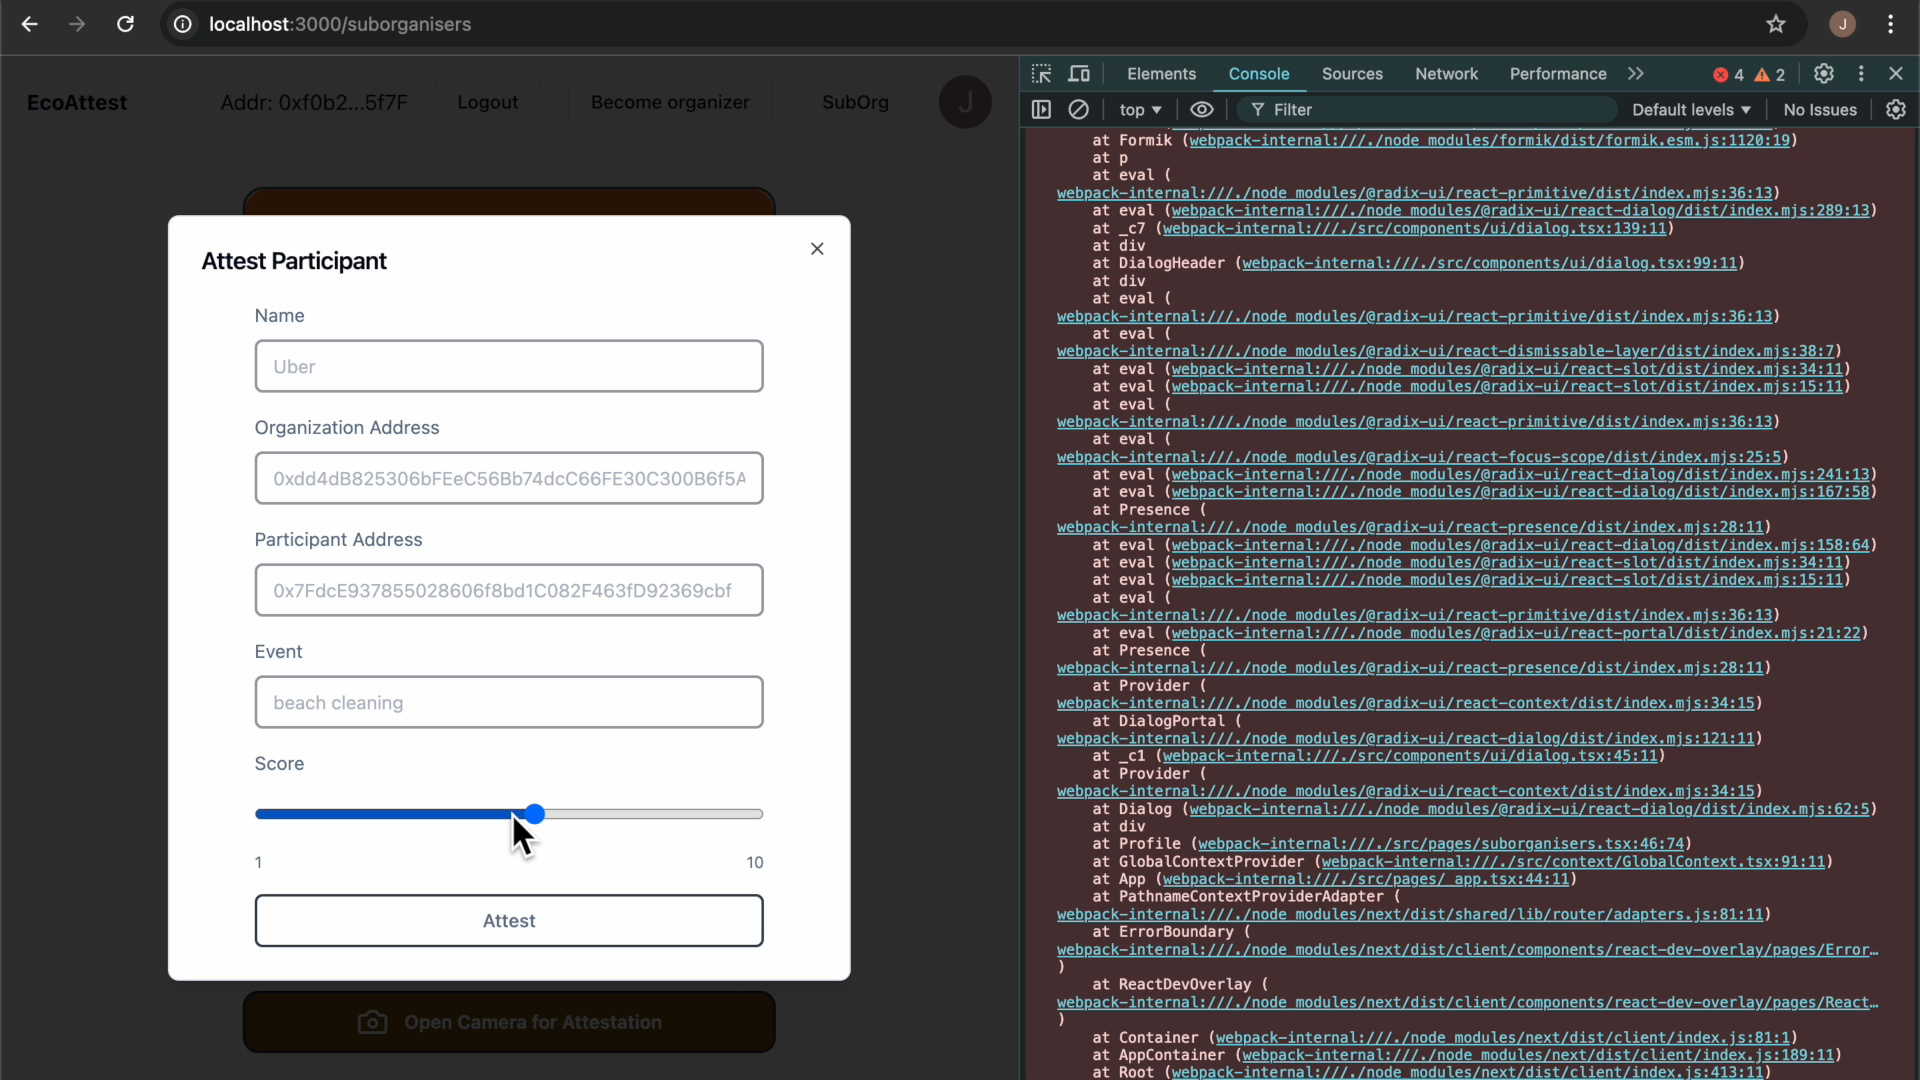Open the DevTools customize three-dot menu
The width and height of the screenshot is (1920, 1080).
click(1861, 74)
